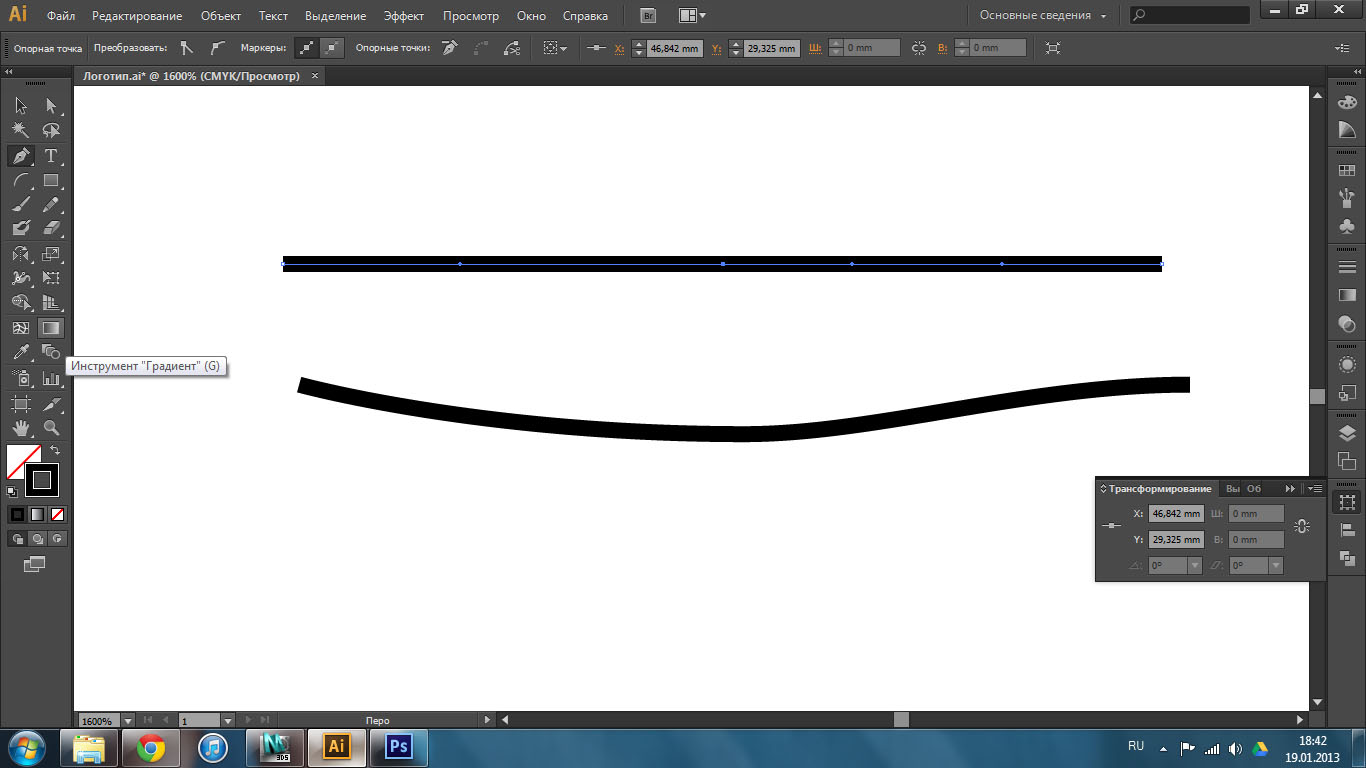This screenshot has height=768, width=1366.
Task: Open the Transform panel options menu
Action: point(1316,489)
